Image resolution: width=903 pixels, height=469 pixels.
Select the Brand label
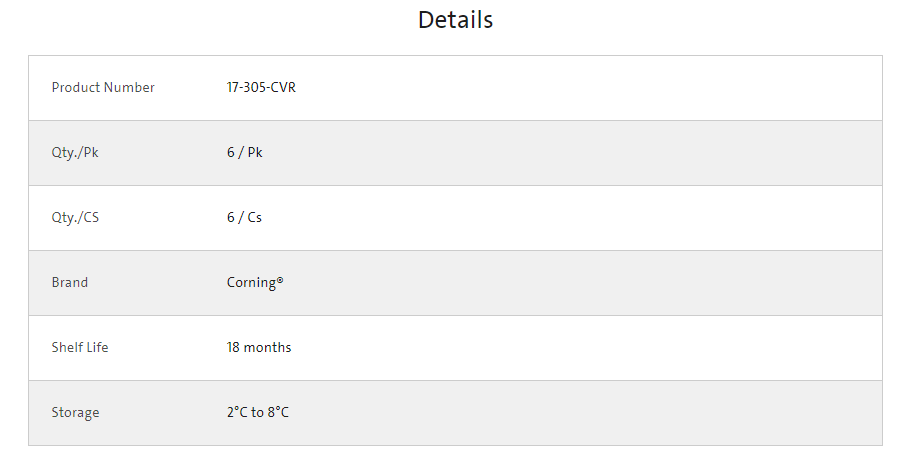point(70,282)
